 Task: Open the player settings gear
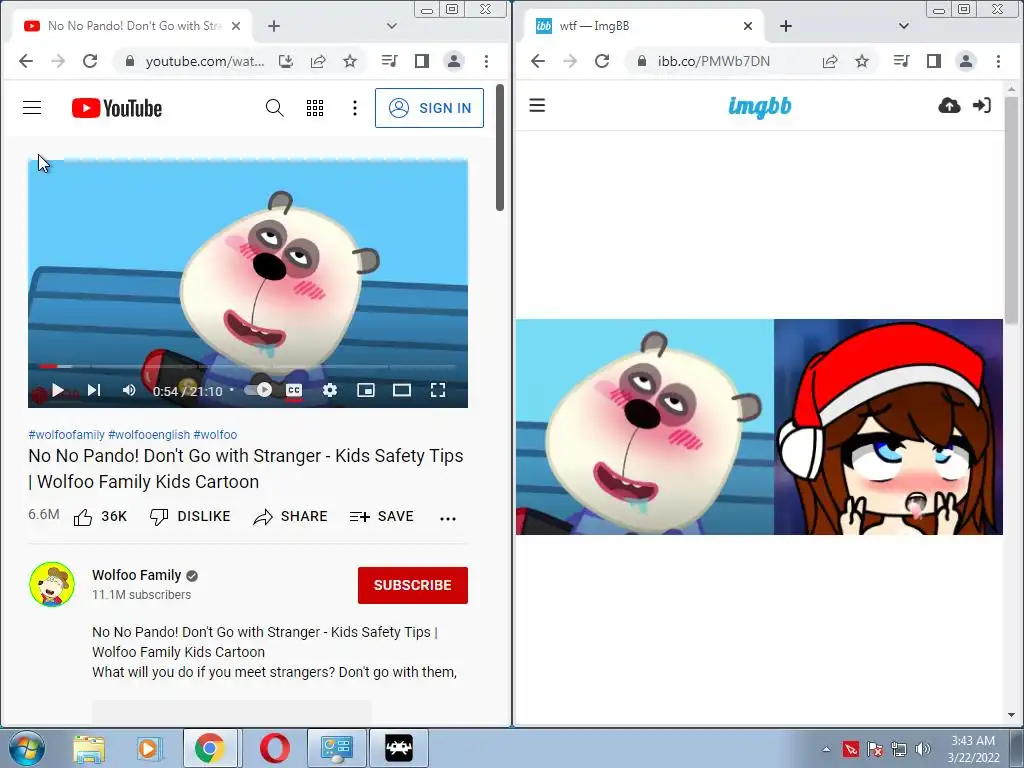[x=330, y=390]
